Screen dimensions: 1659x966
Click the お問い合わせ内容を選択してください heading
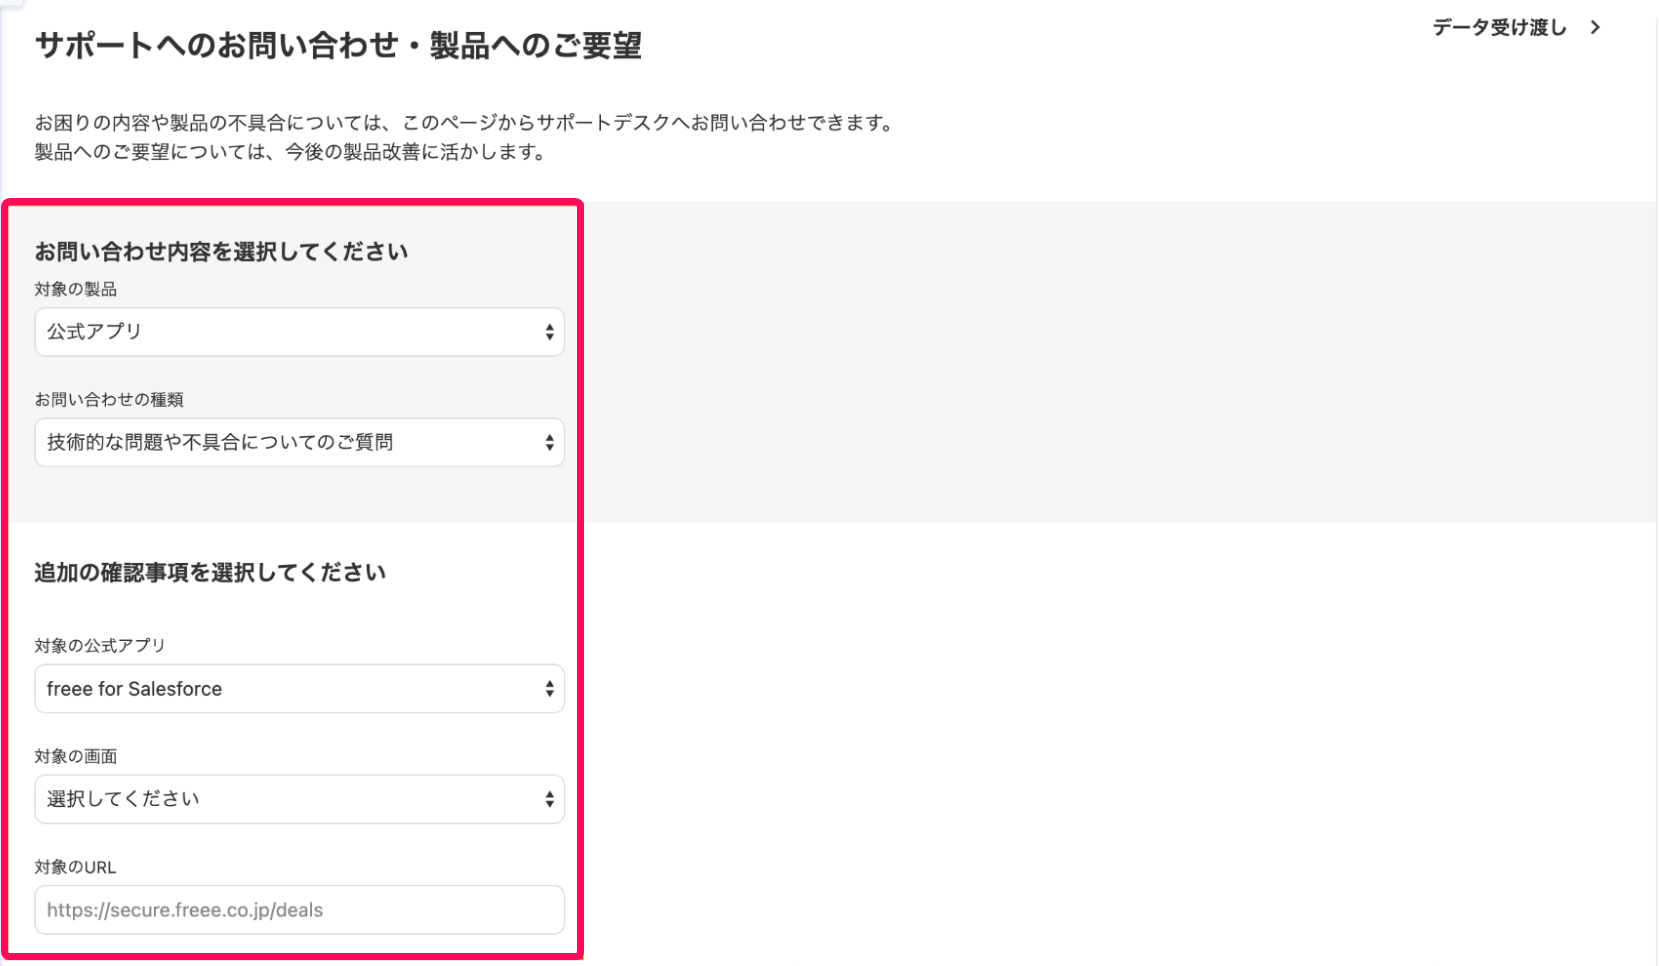click(222, 251)
